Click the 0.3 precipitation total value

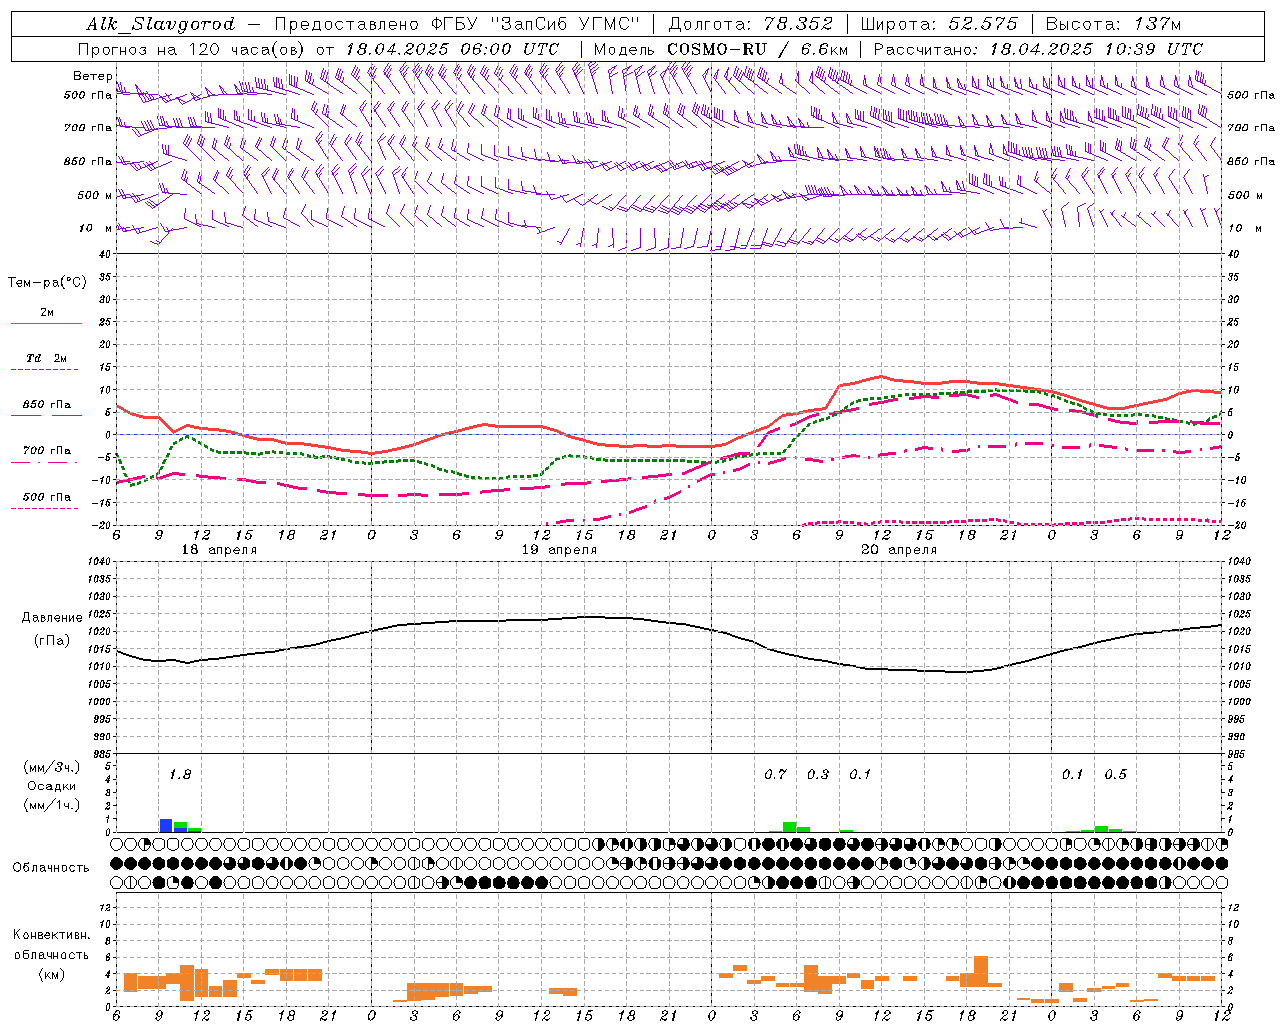click(818, 774)
